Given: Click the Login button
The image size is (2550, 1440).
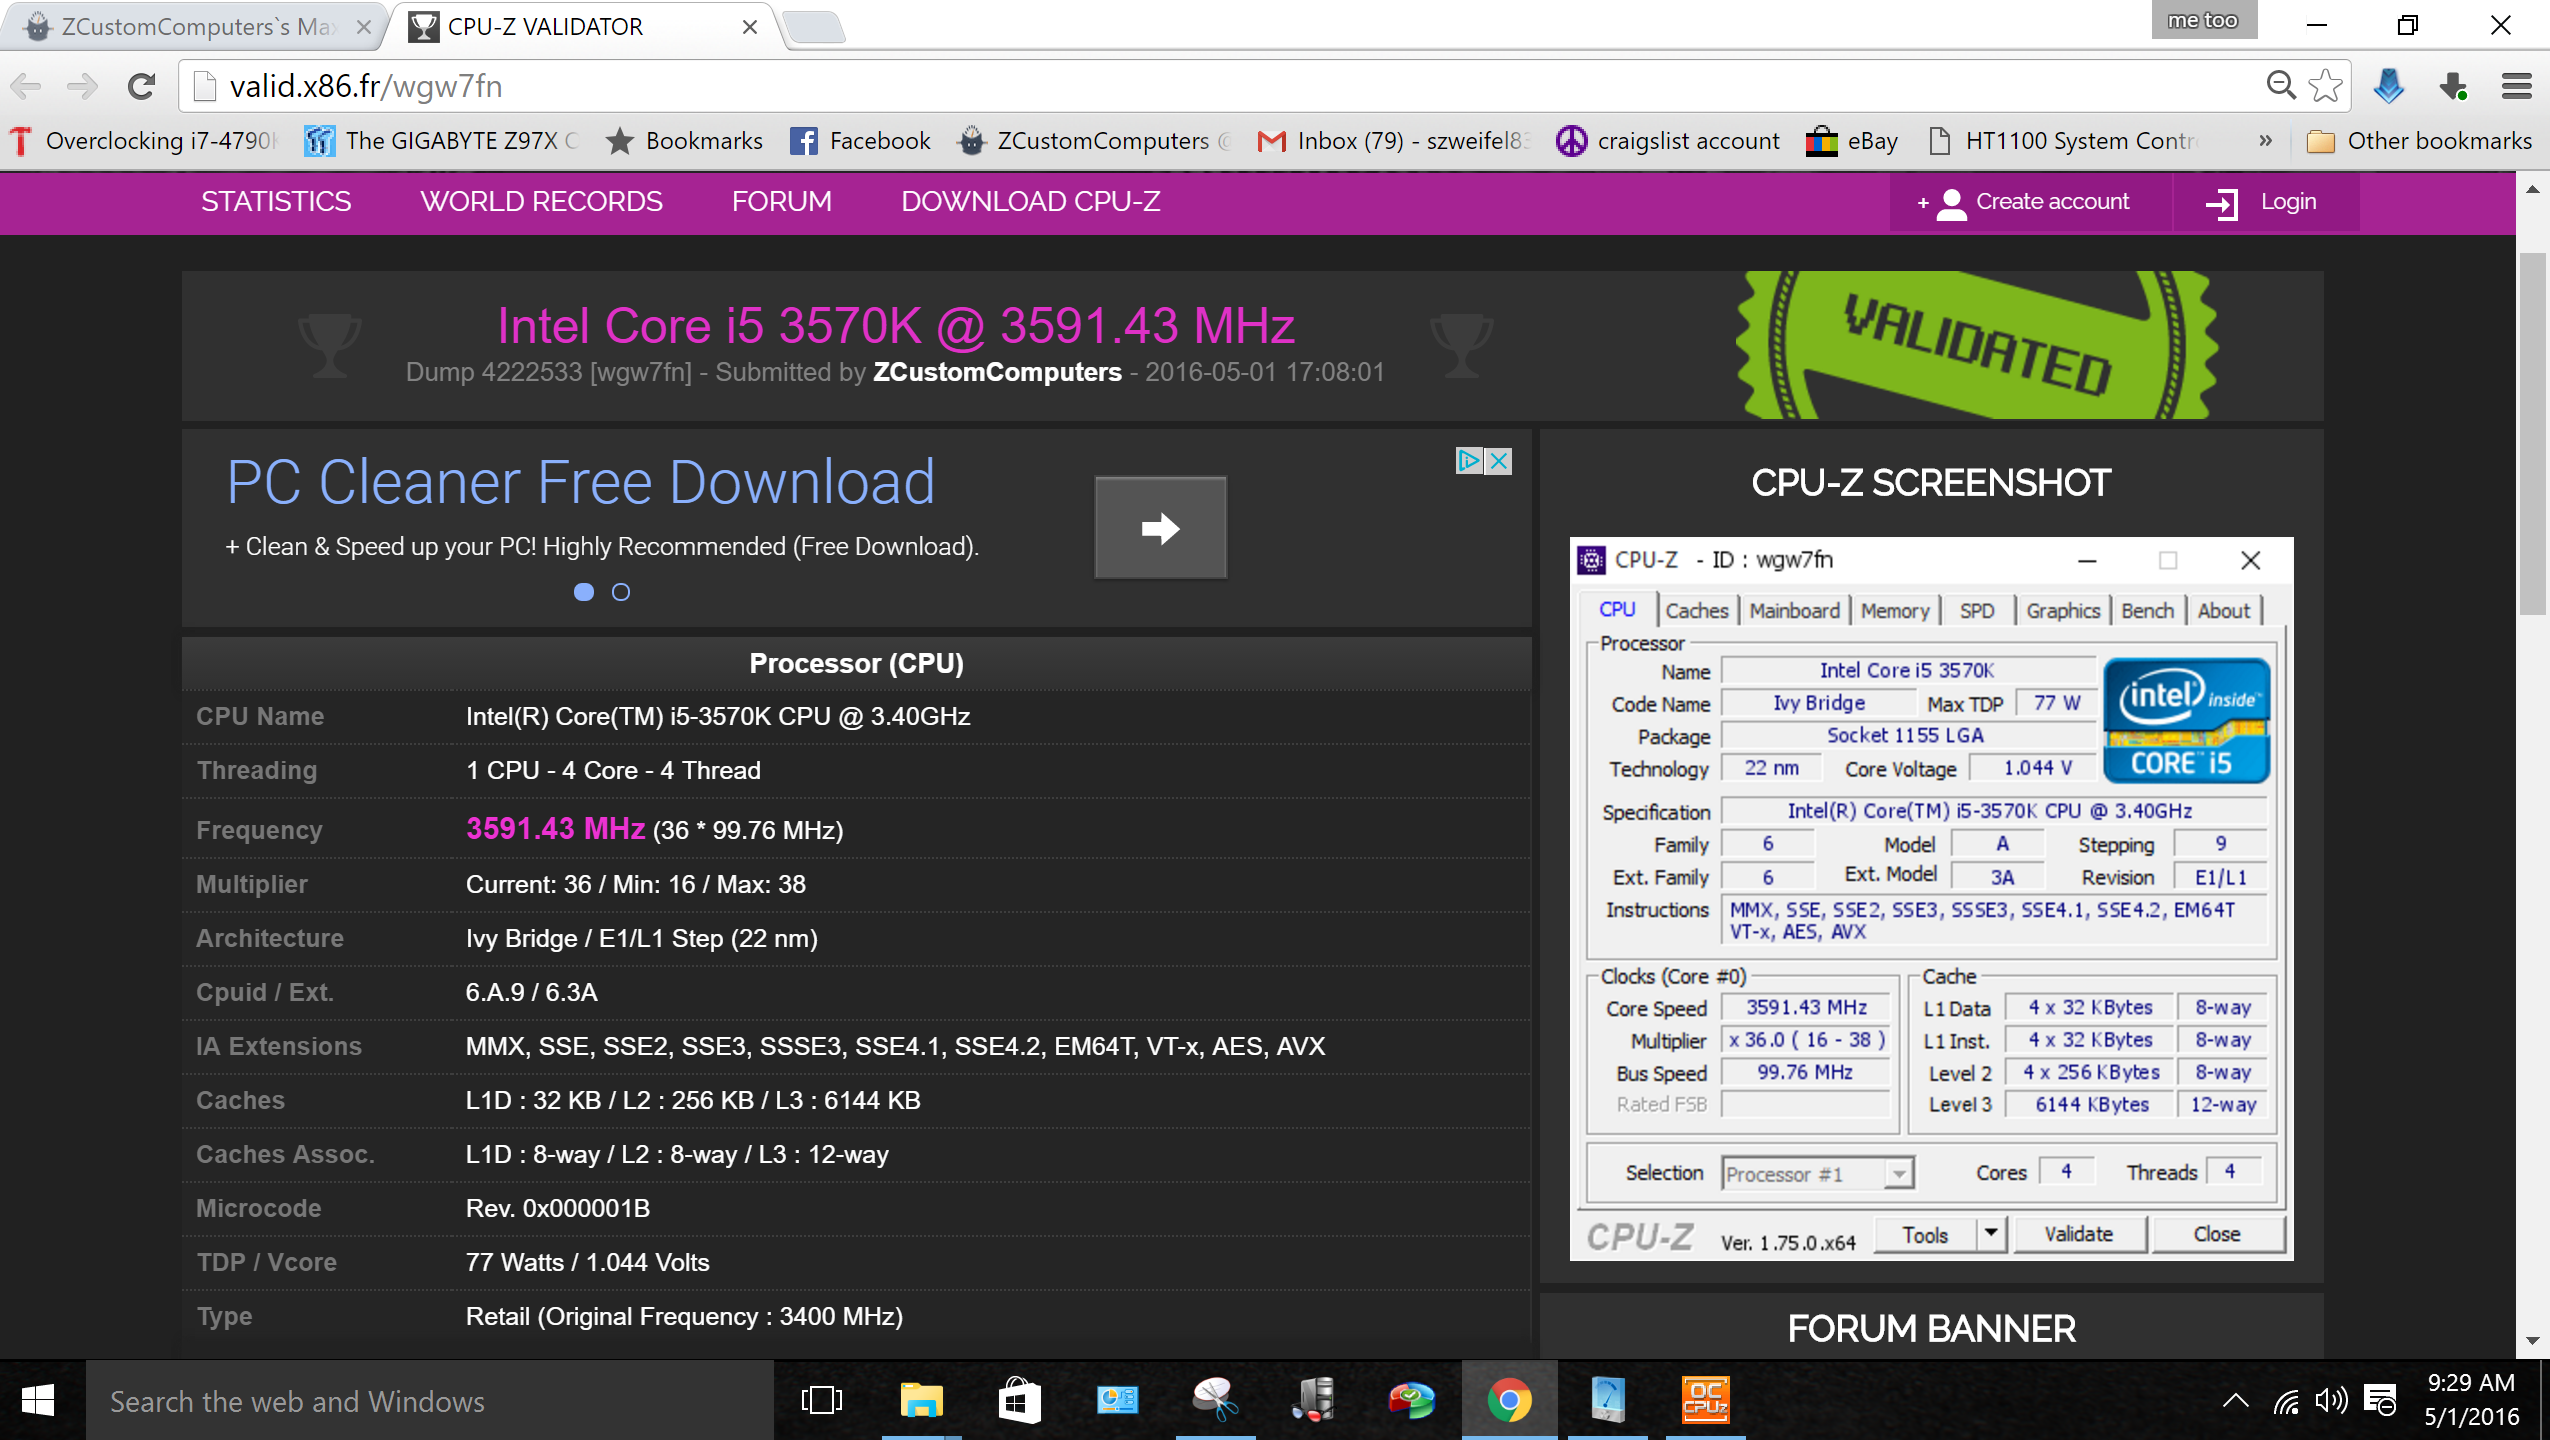Looking at the screenshot, I should (2265, 203).
